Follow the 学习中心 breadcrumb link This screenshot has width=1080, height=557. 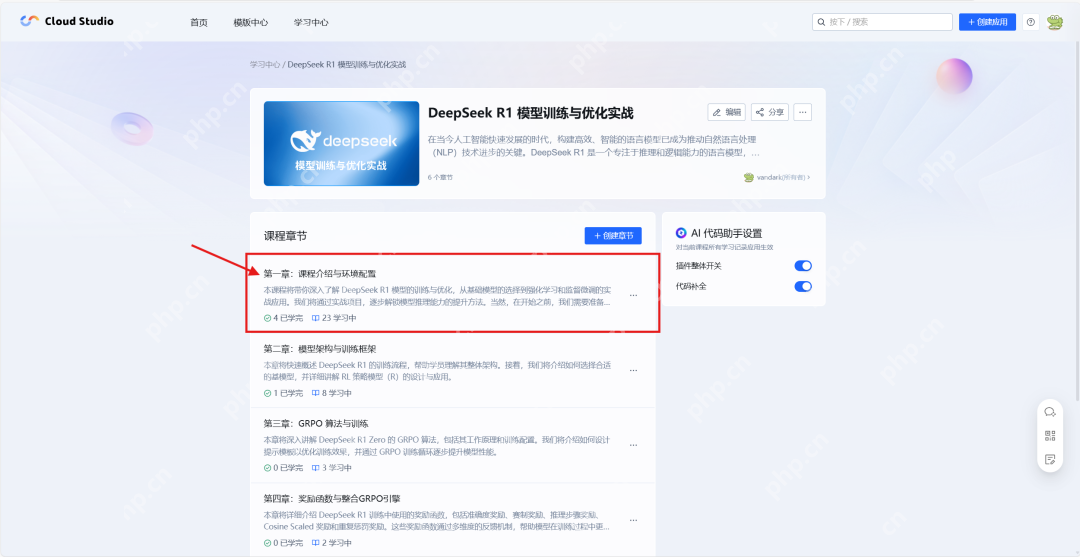tap(265, 64)
